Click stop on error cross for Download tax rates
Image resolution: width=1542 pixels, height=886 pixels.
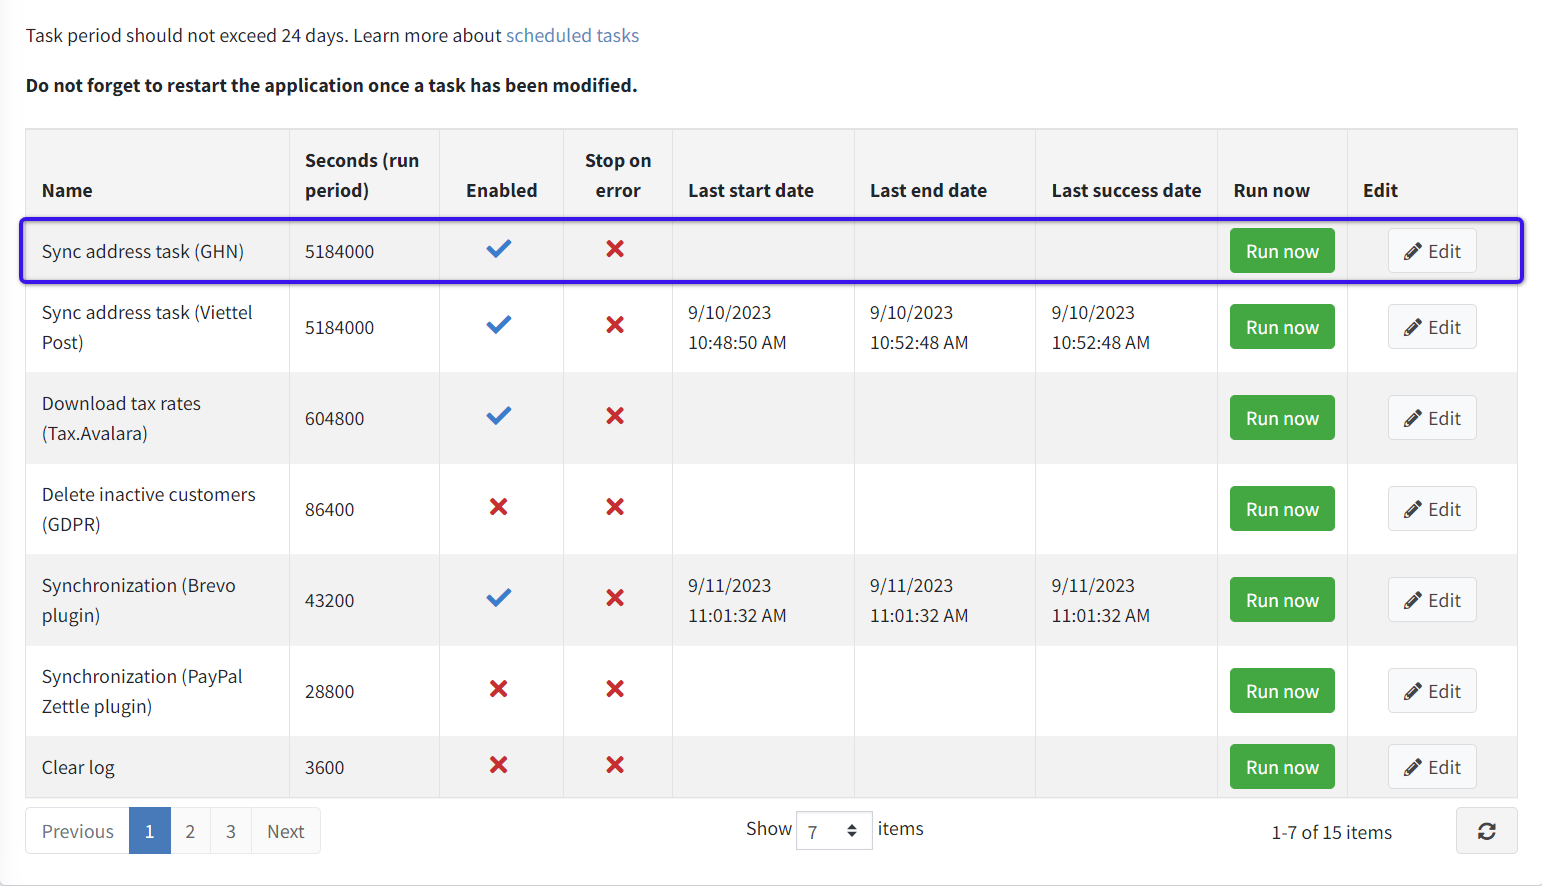pos(615,416)
